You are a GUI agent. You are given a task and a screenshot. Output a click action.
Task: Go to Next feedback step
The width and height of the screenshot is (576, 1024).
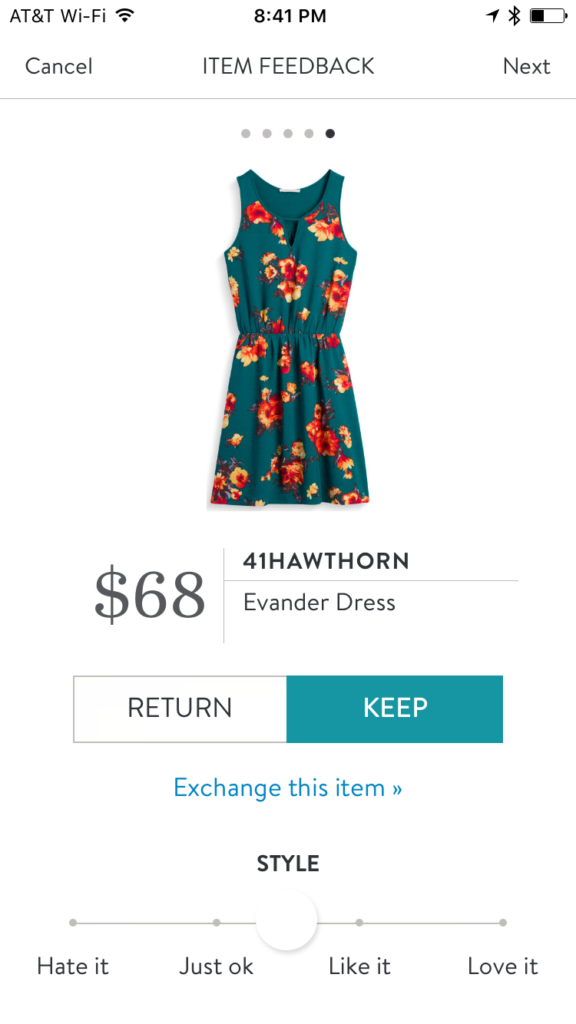click(x=526, y=66)
